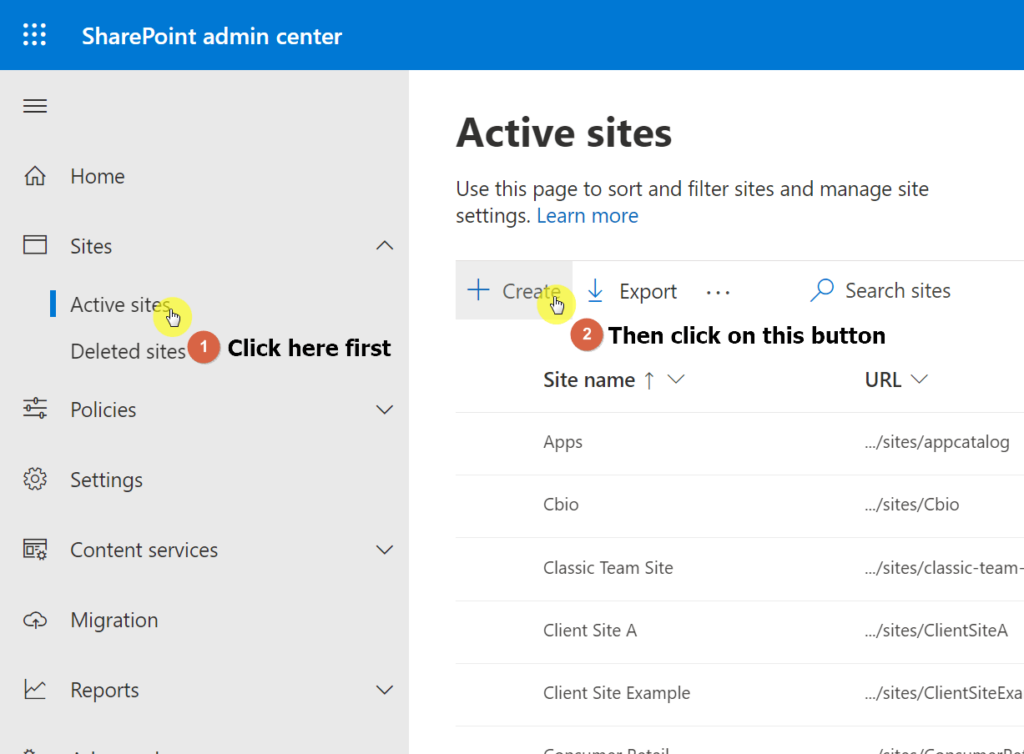
Task: Collapse the navigation hamburger menu
Action: pos(35,106)
